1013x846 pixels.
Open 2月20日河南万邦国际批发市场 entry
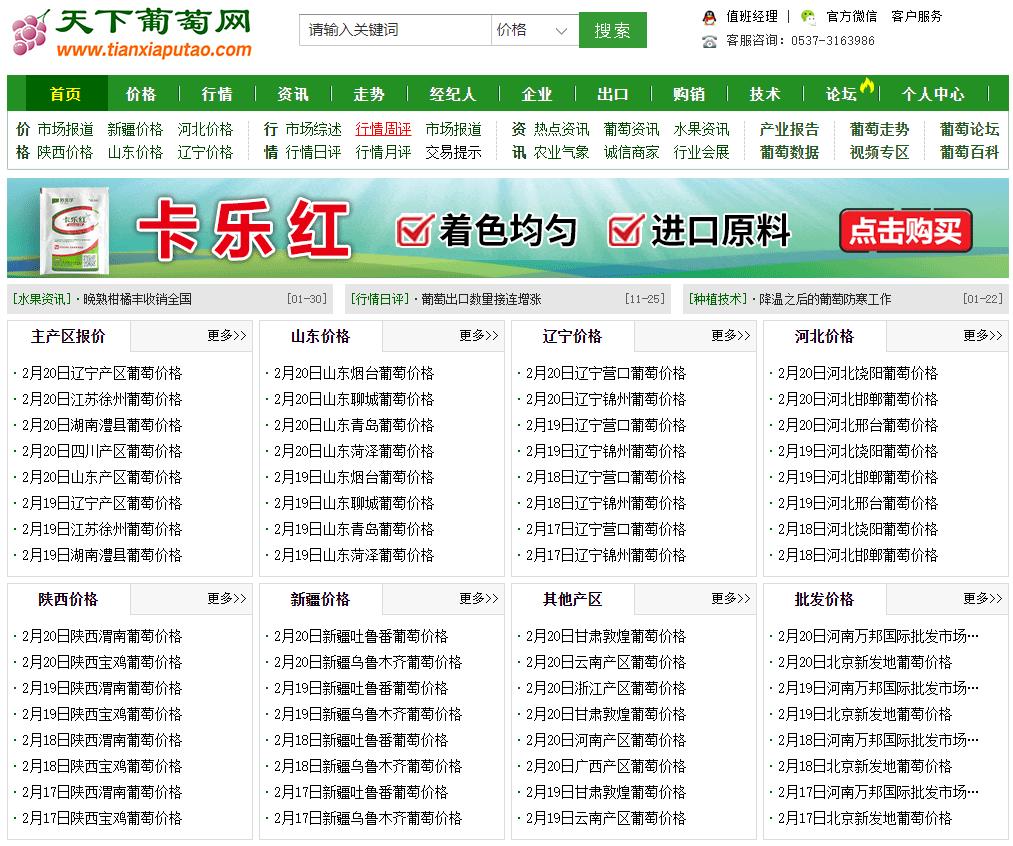pyautogui.click(x=879, y=636)
